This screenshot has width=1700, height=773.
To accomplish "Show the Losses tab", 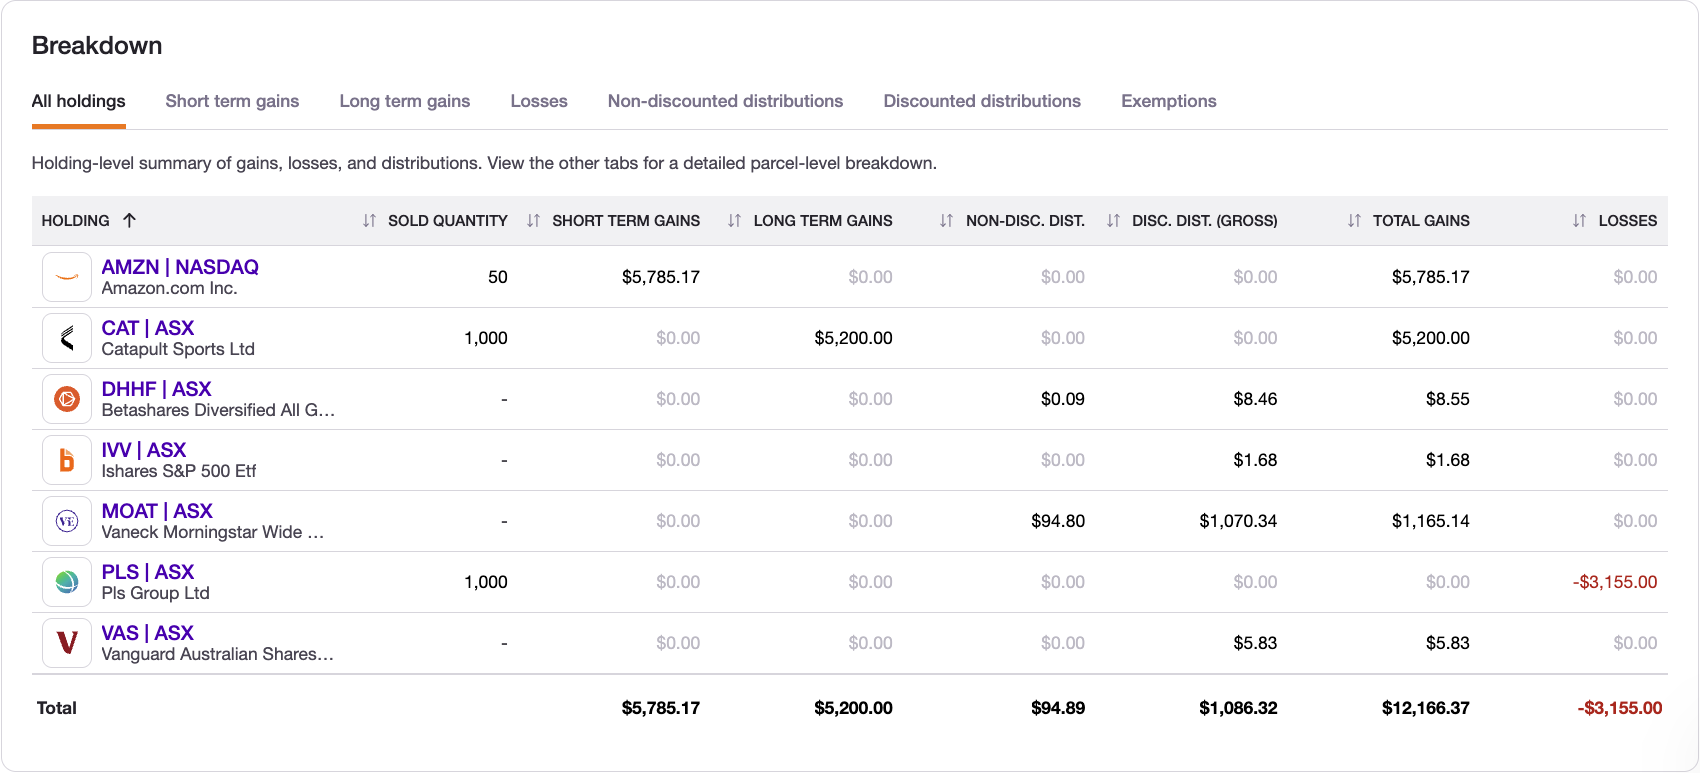I will (539, 101).
